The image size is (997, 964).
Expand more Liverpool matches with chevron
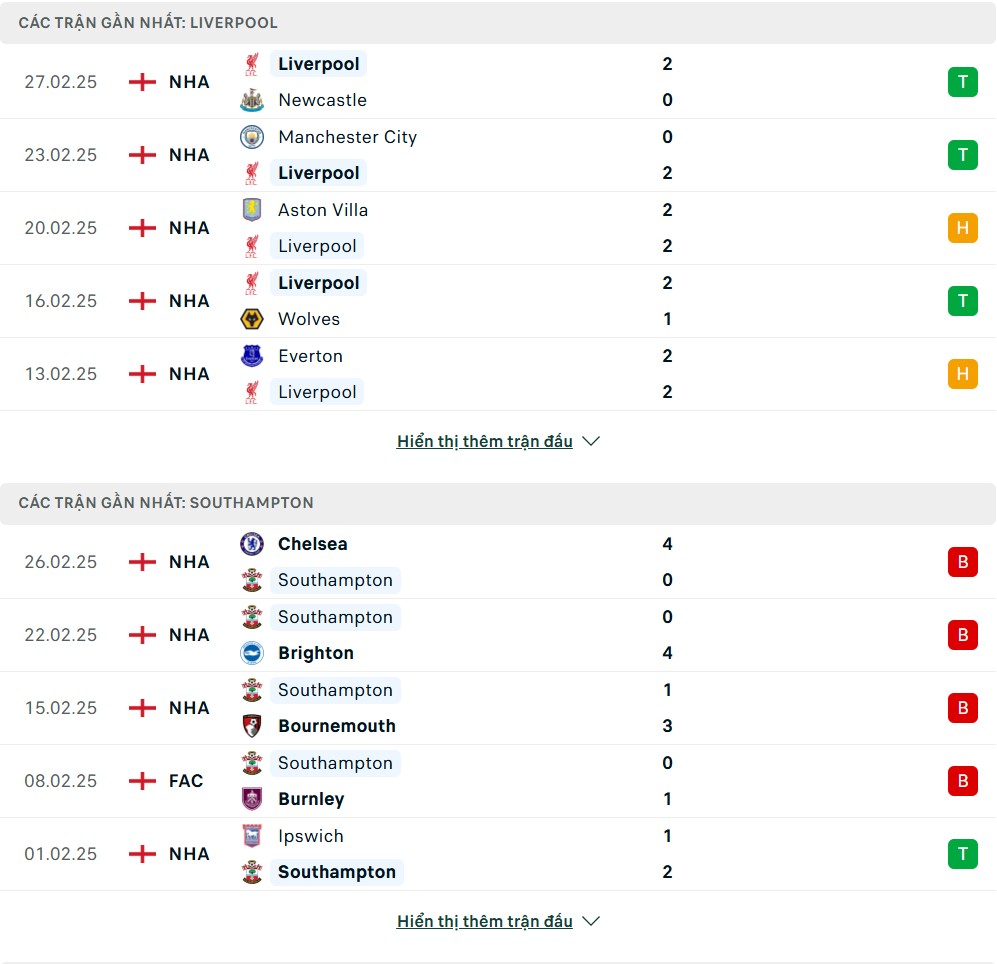[x=591, y=441]
